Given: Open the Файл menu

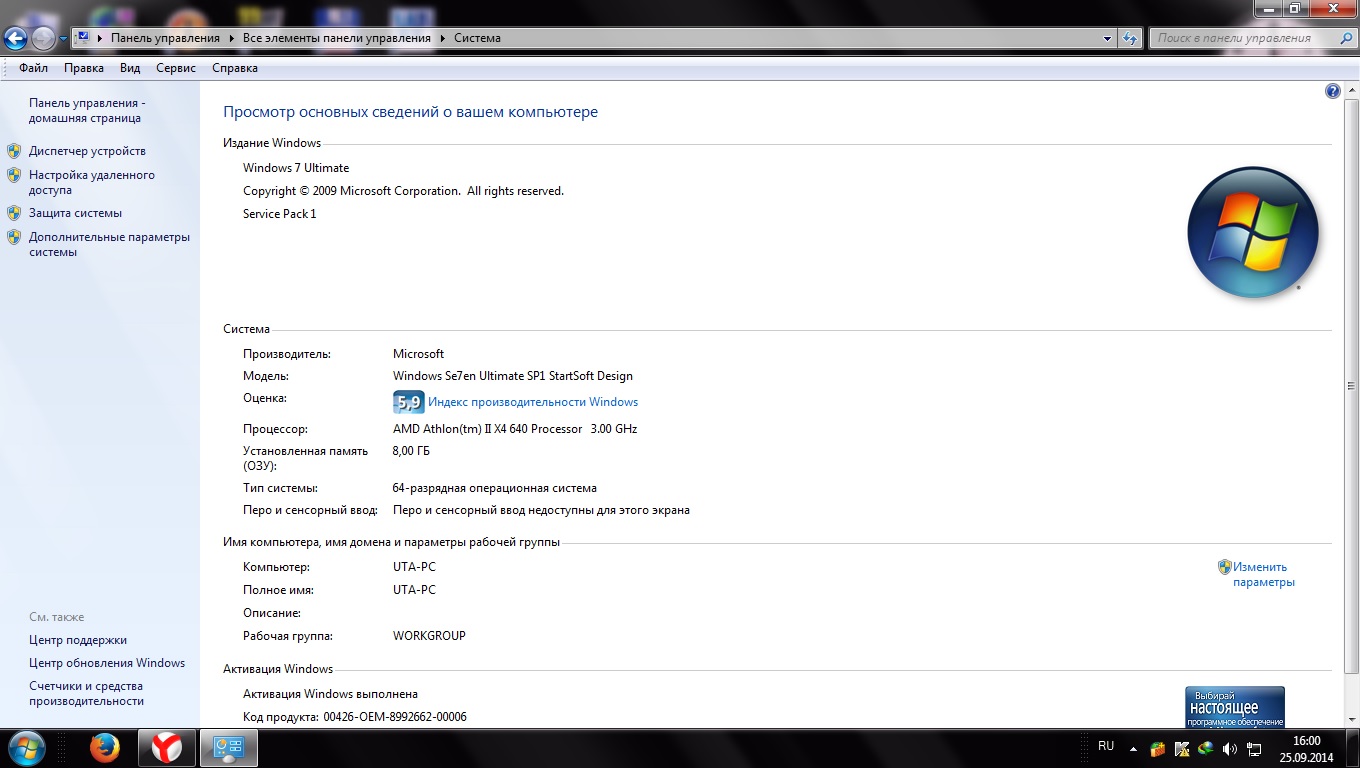Looking at the screenshot, I should click(33, 68).
